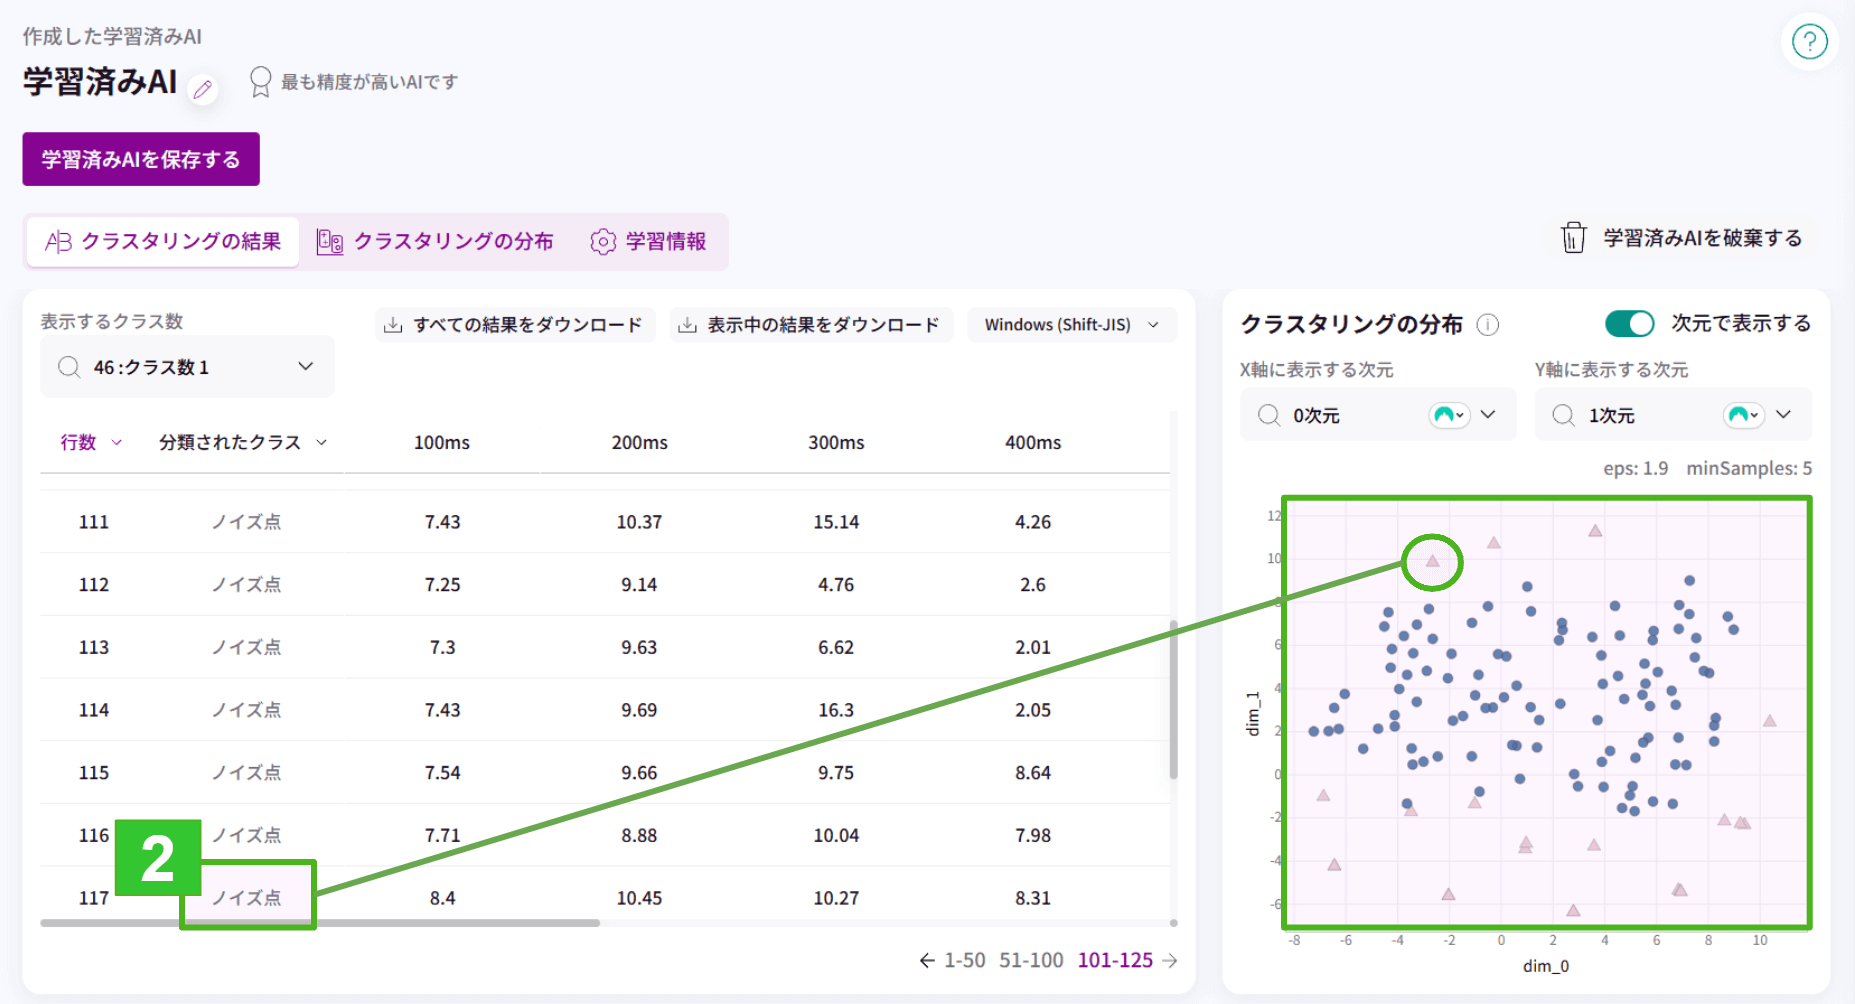Click the right arrow pagination icon
1855x1004 pixels.
click(x=1170, y=961)
